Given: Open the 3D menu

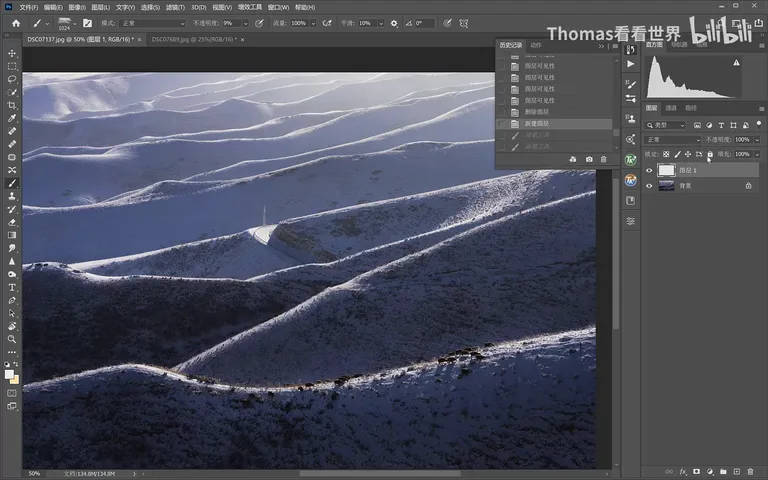Looking at the screenshot, I should [x=198, y=7].
